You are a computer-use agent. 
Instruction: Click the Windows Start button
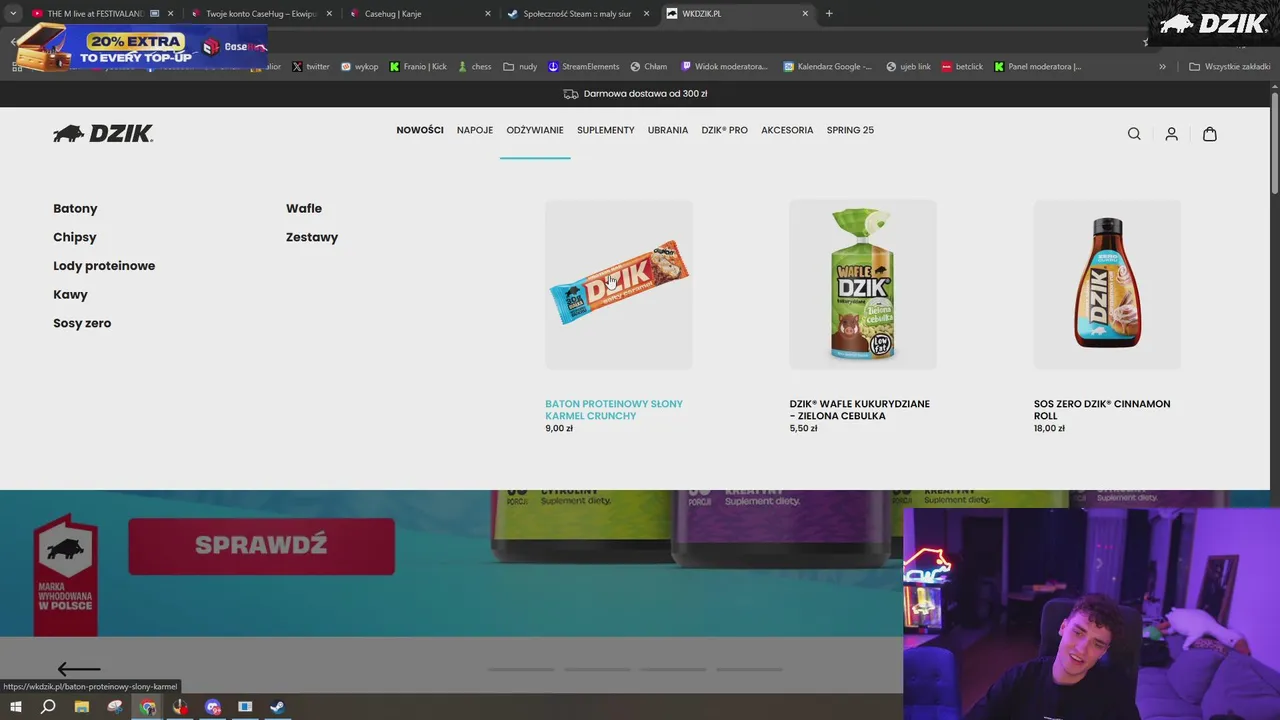click(15, 707)
